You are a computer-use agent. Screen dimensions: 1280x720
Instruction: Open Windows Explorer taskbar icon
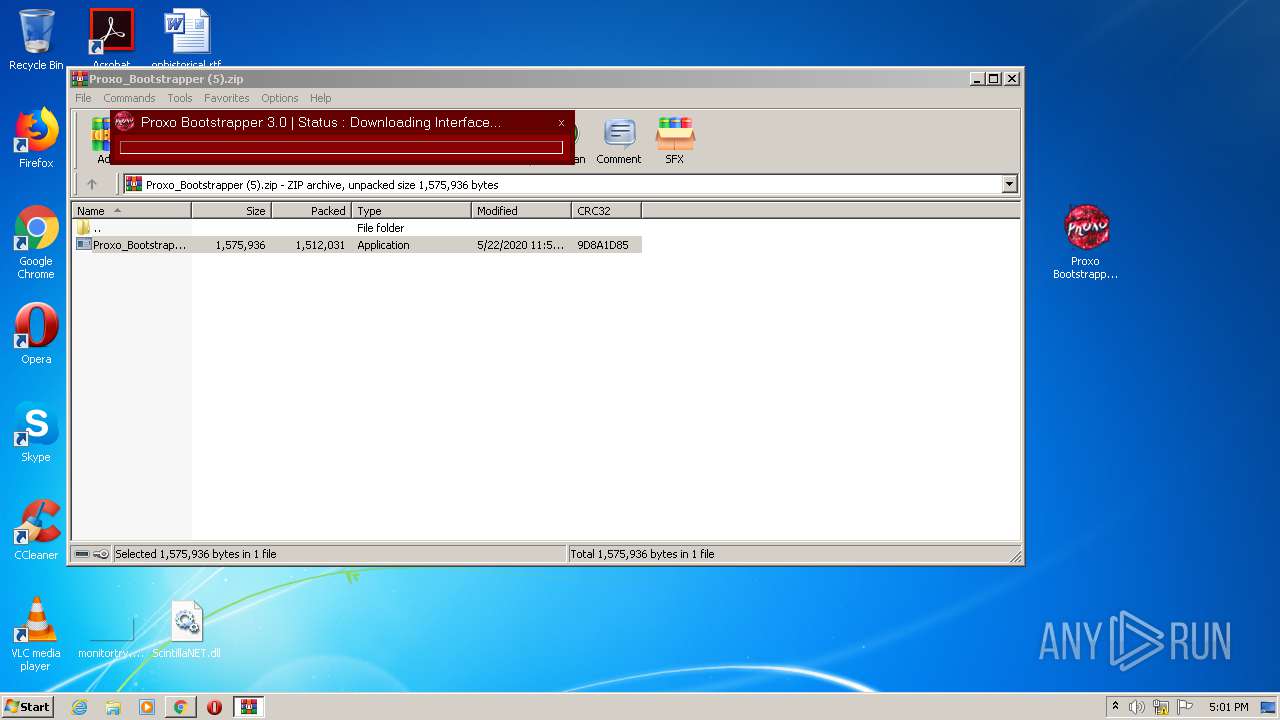[x=113, y=707]
